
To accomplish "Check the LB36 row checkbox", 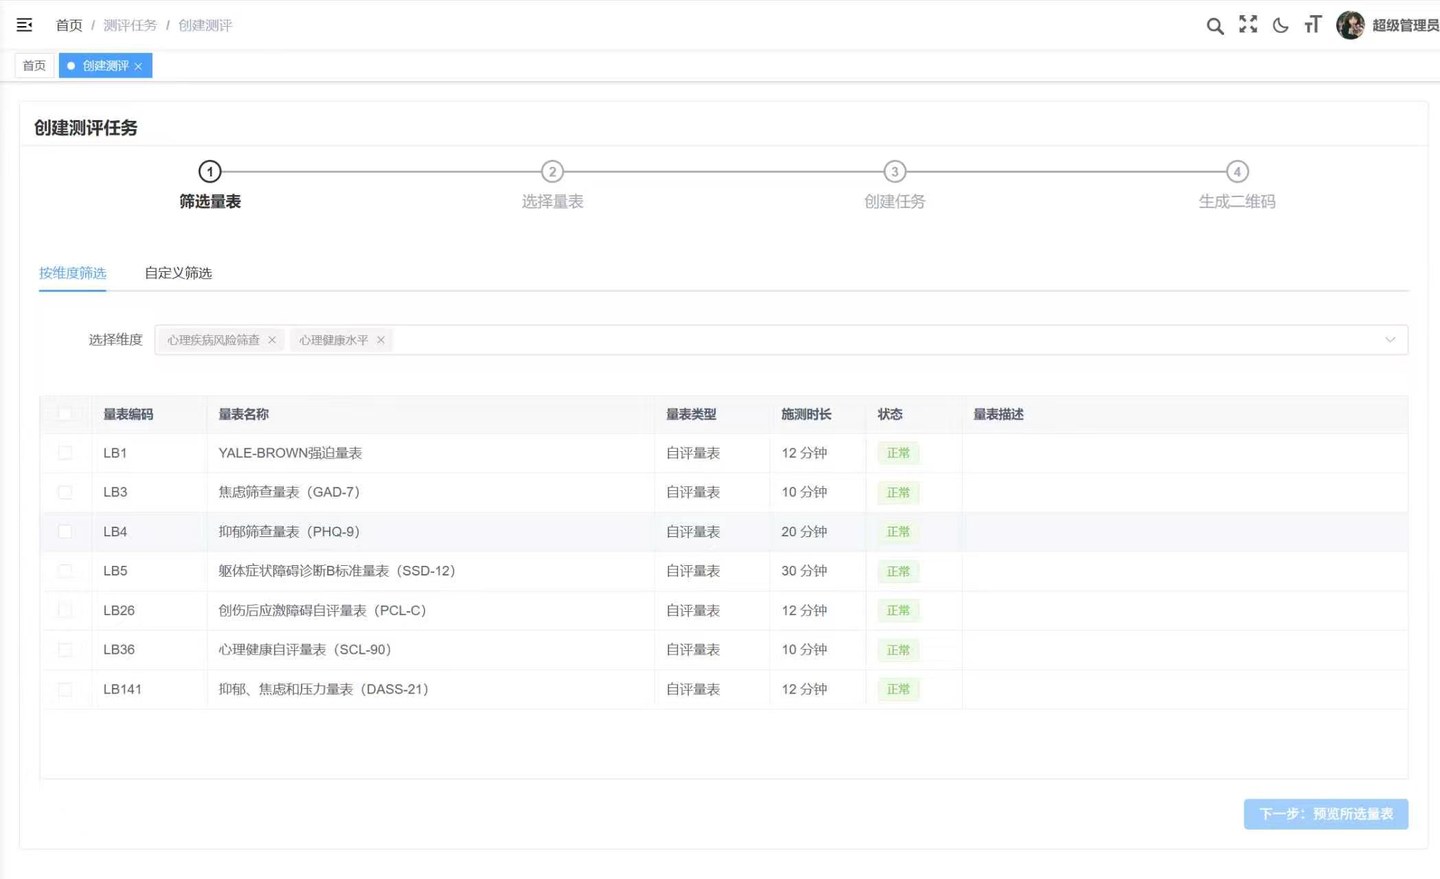I will click(x=65, y=650).
